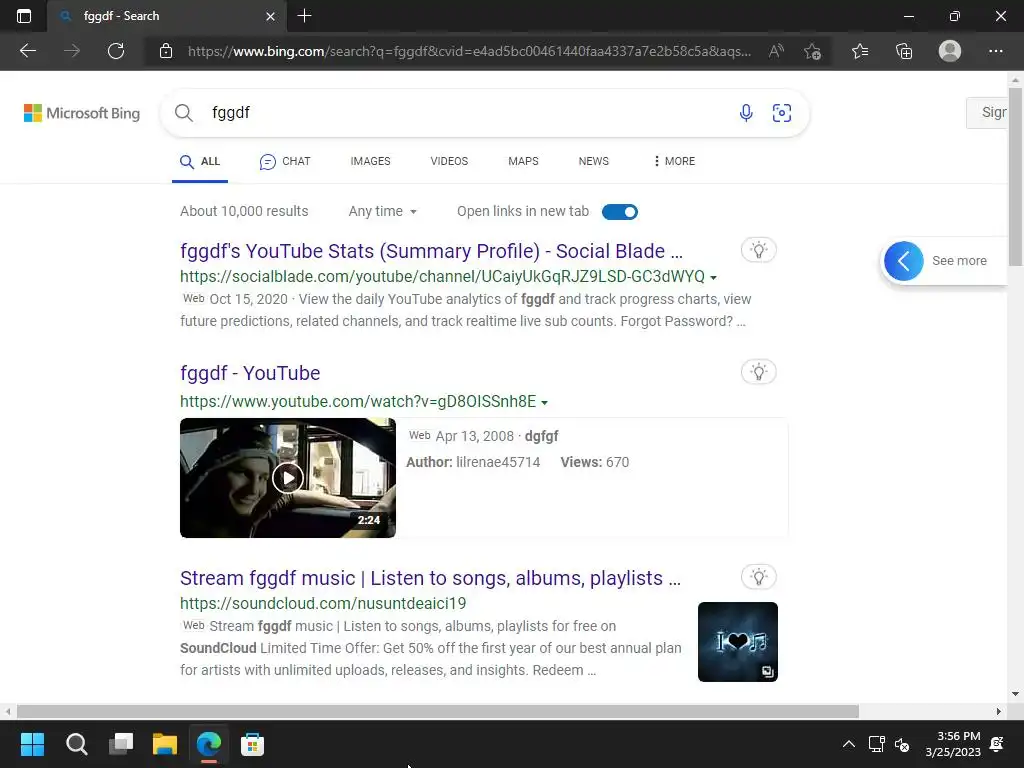Open Task View on the taskbar
Screen dimensions: 1024x768
click(x=121, y=744)
